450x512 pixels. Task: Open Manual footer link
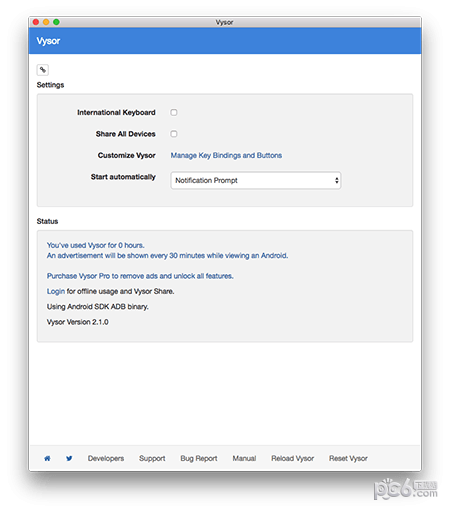coord(244,458)
